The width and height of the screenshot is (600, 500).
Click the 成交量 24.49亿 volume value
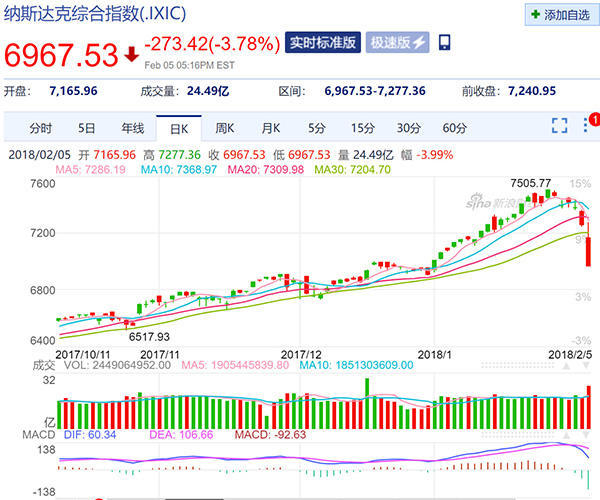(208, 91)
